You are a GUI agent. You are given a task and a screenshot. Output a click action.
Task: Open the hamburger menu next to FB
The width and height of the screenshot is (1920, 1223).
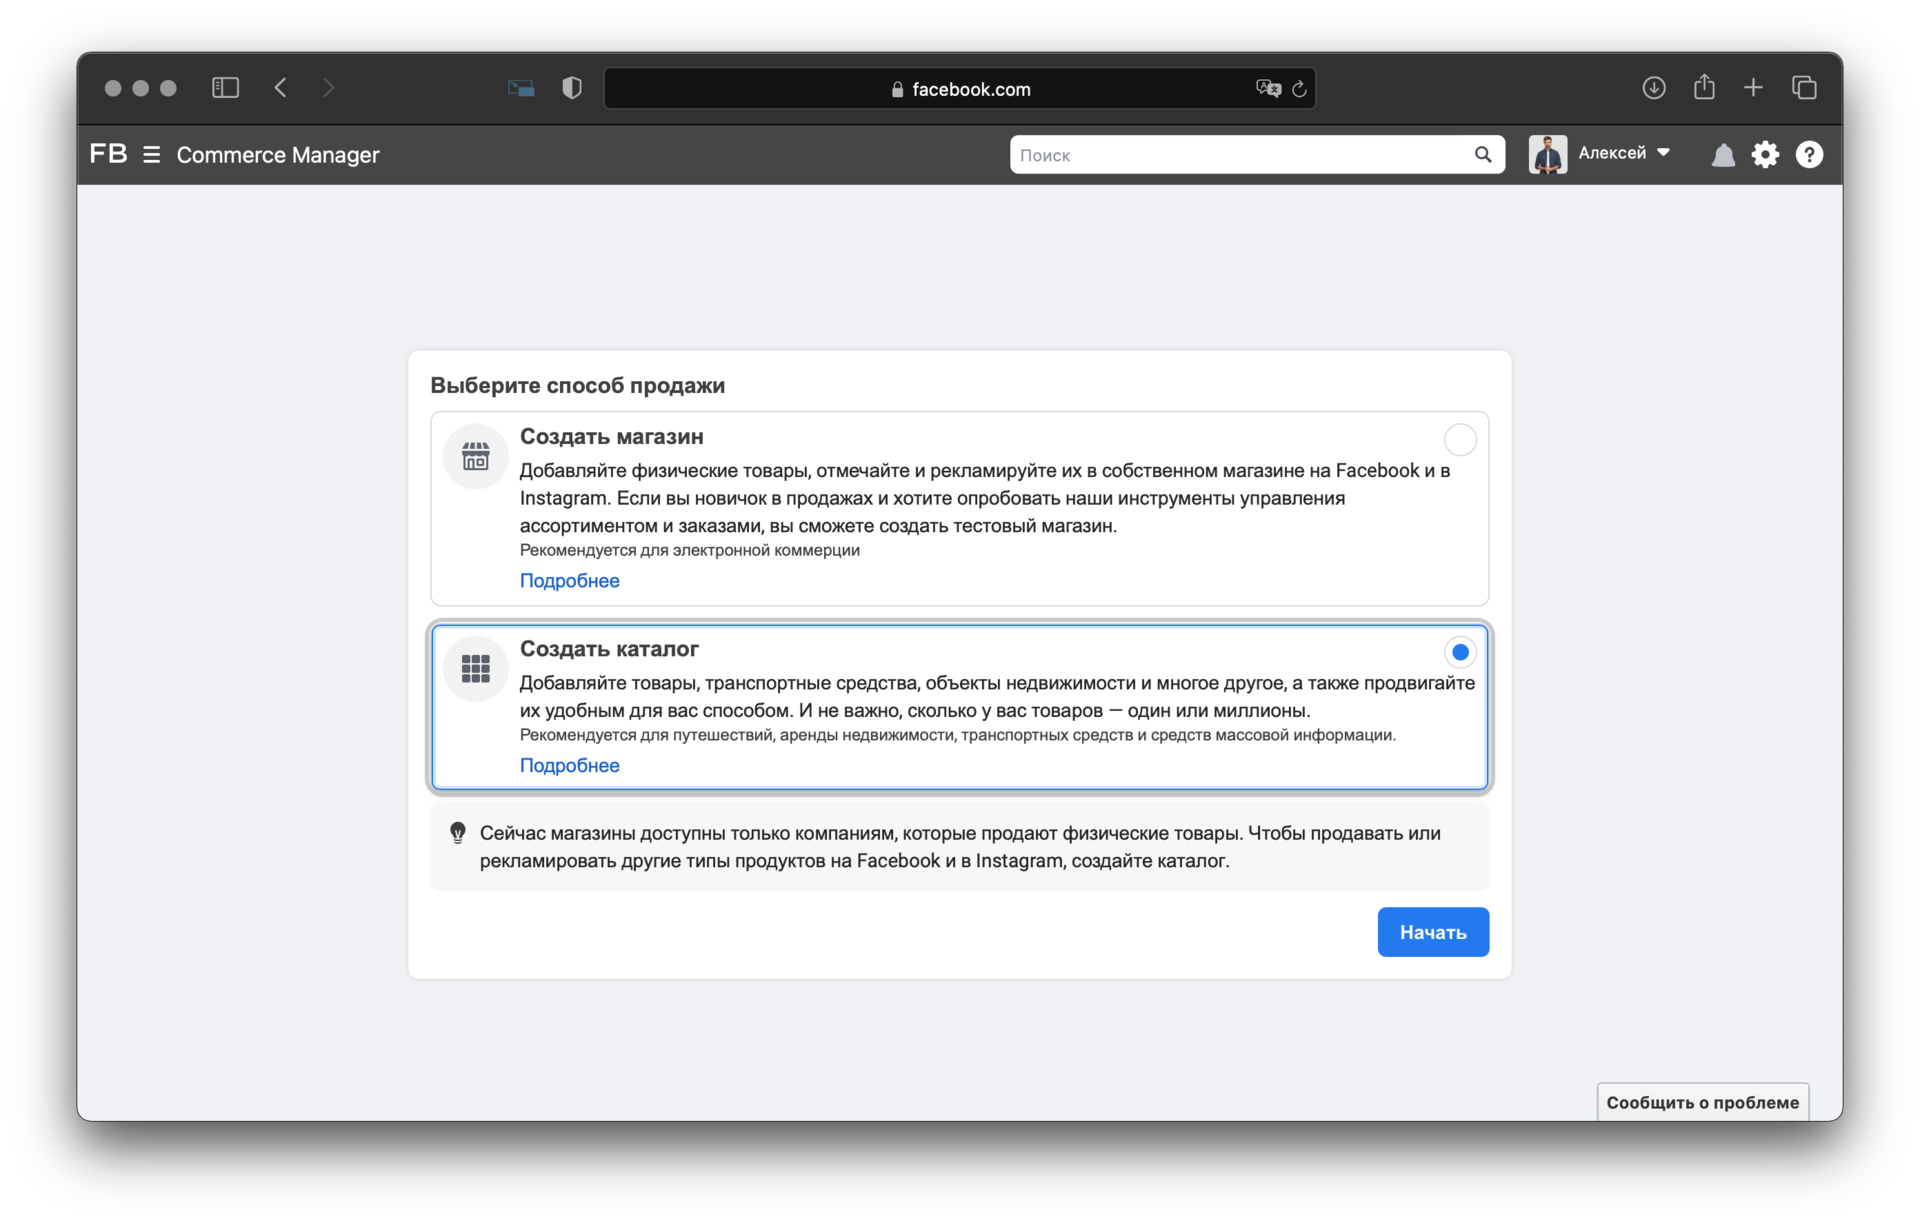coord(152,155)
